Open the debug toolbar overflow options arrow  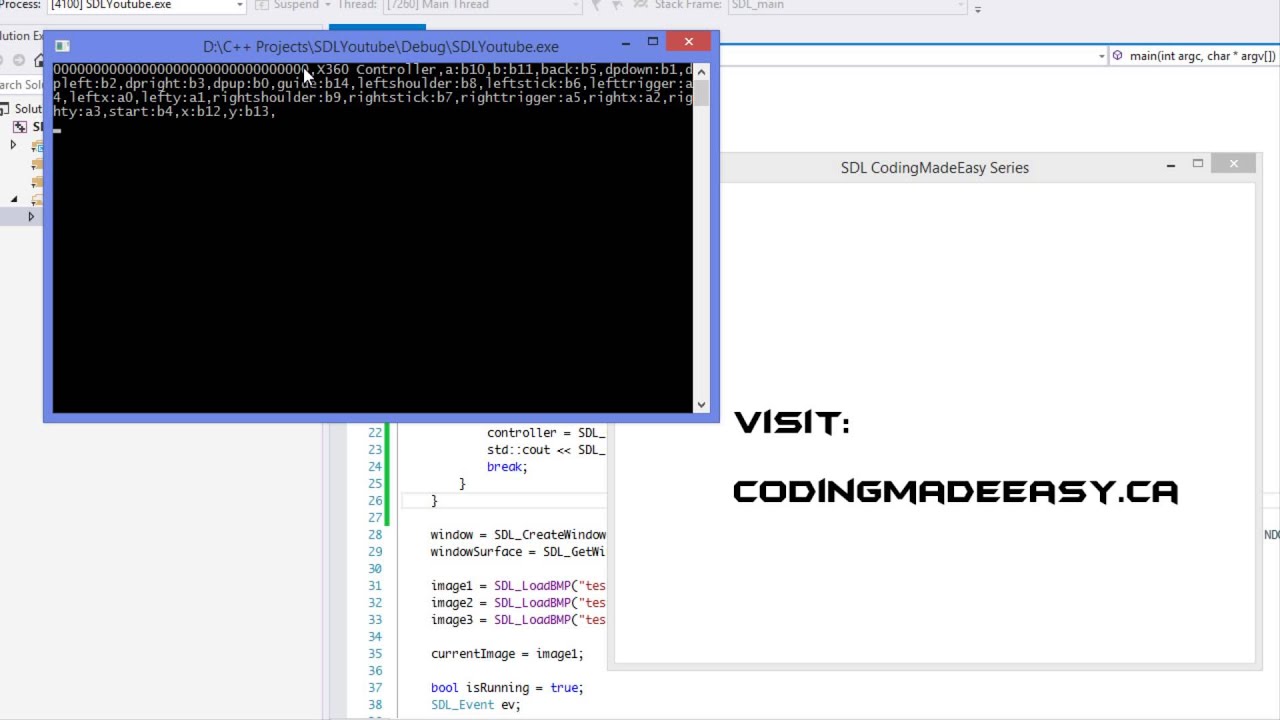pos(977,9)
